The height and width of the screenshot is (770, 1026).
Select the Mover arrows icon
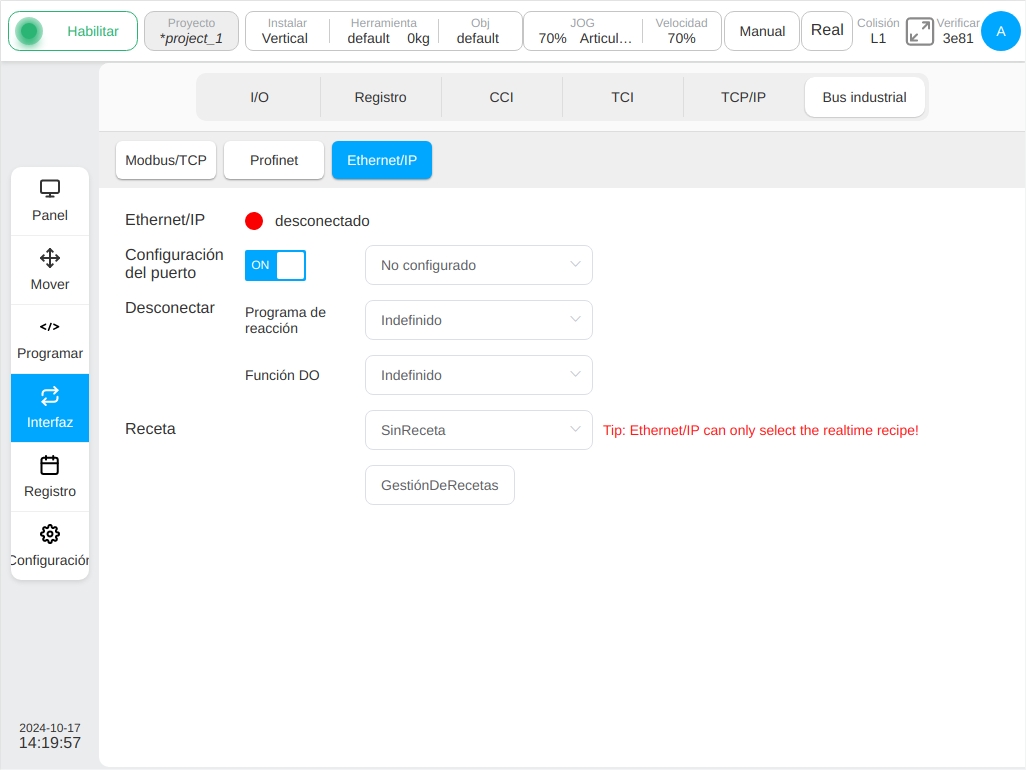pos(50,258)
